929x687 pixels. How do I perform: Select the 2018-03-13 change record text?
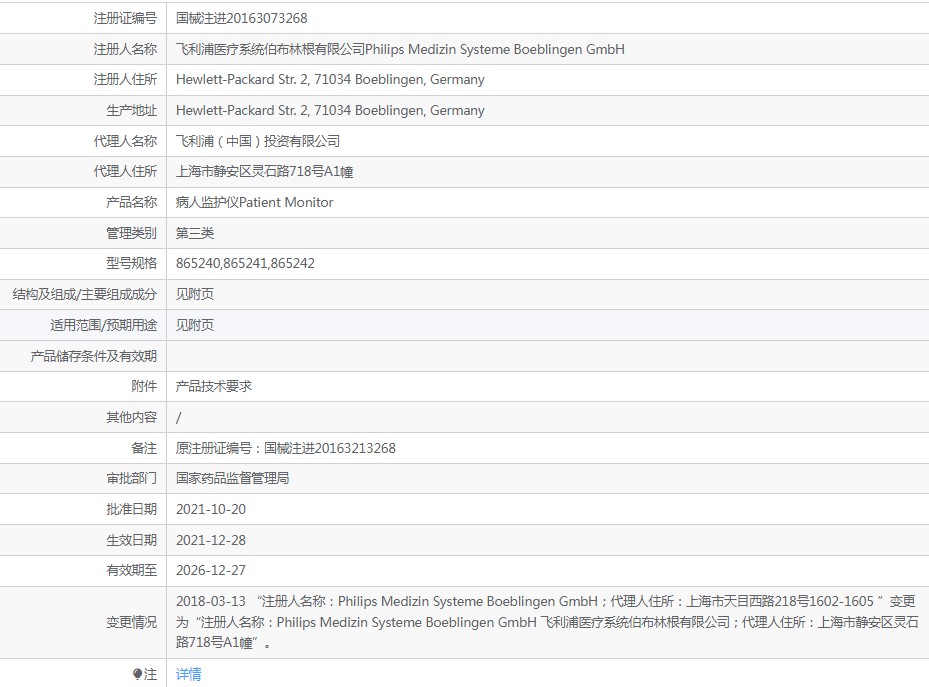click(547, 622)
